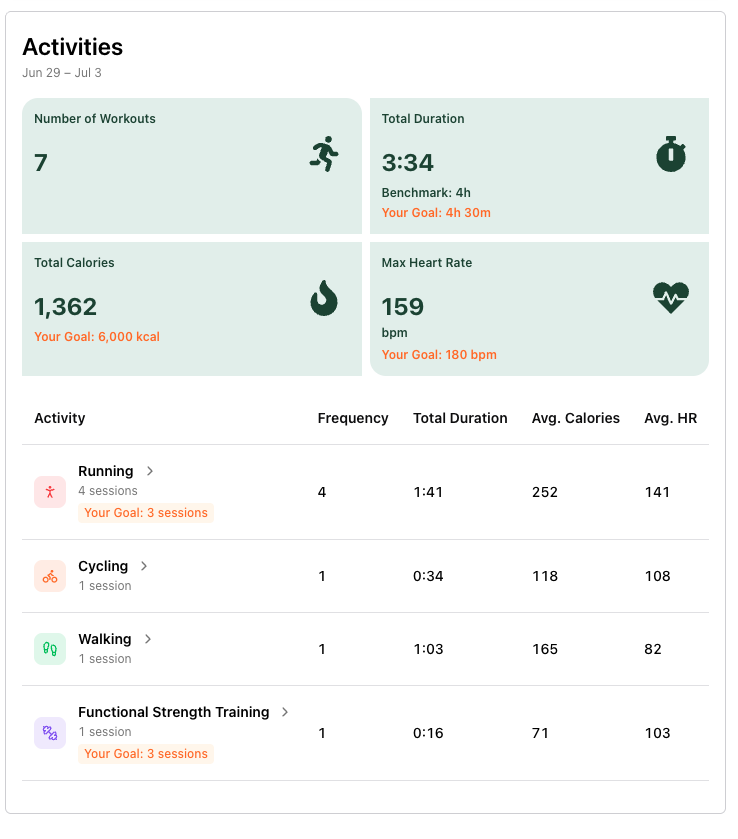Viewport: 738px width, 839px height.
Task: Click Functional Strength Training's goal badge
Action: tap(146, 753)
